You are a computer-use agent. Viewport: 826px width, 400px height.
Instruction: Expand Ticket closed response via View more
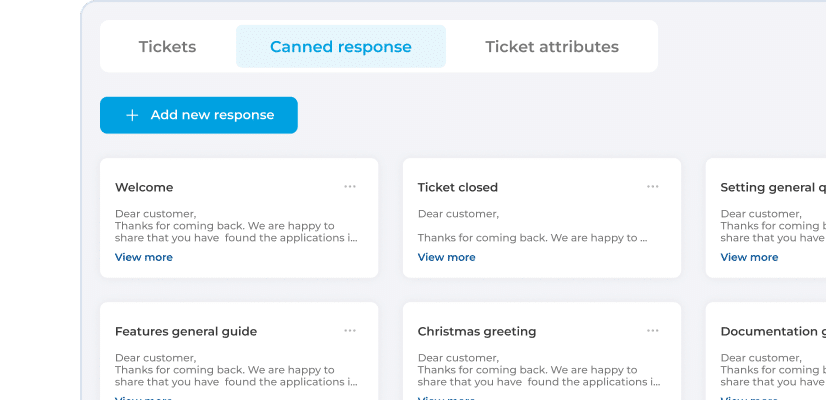pos(446,257)
